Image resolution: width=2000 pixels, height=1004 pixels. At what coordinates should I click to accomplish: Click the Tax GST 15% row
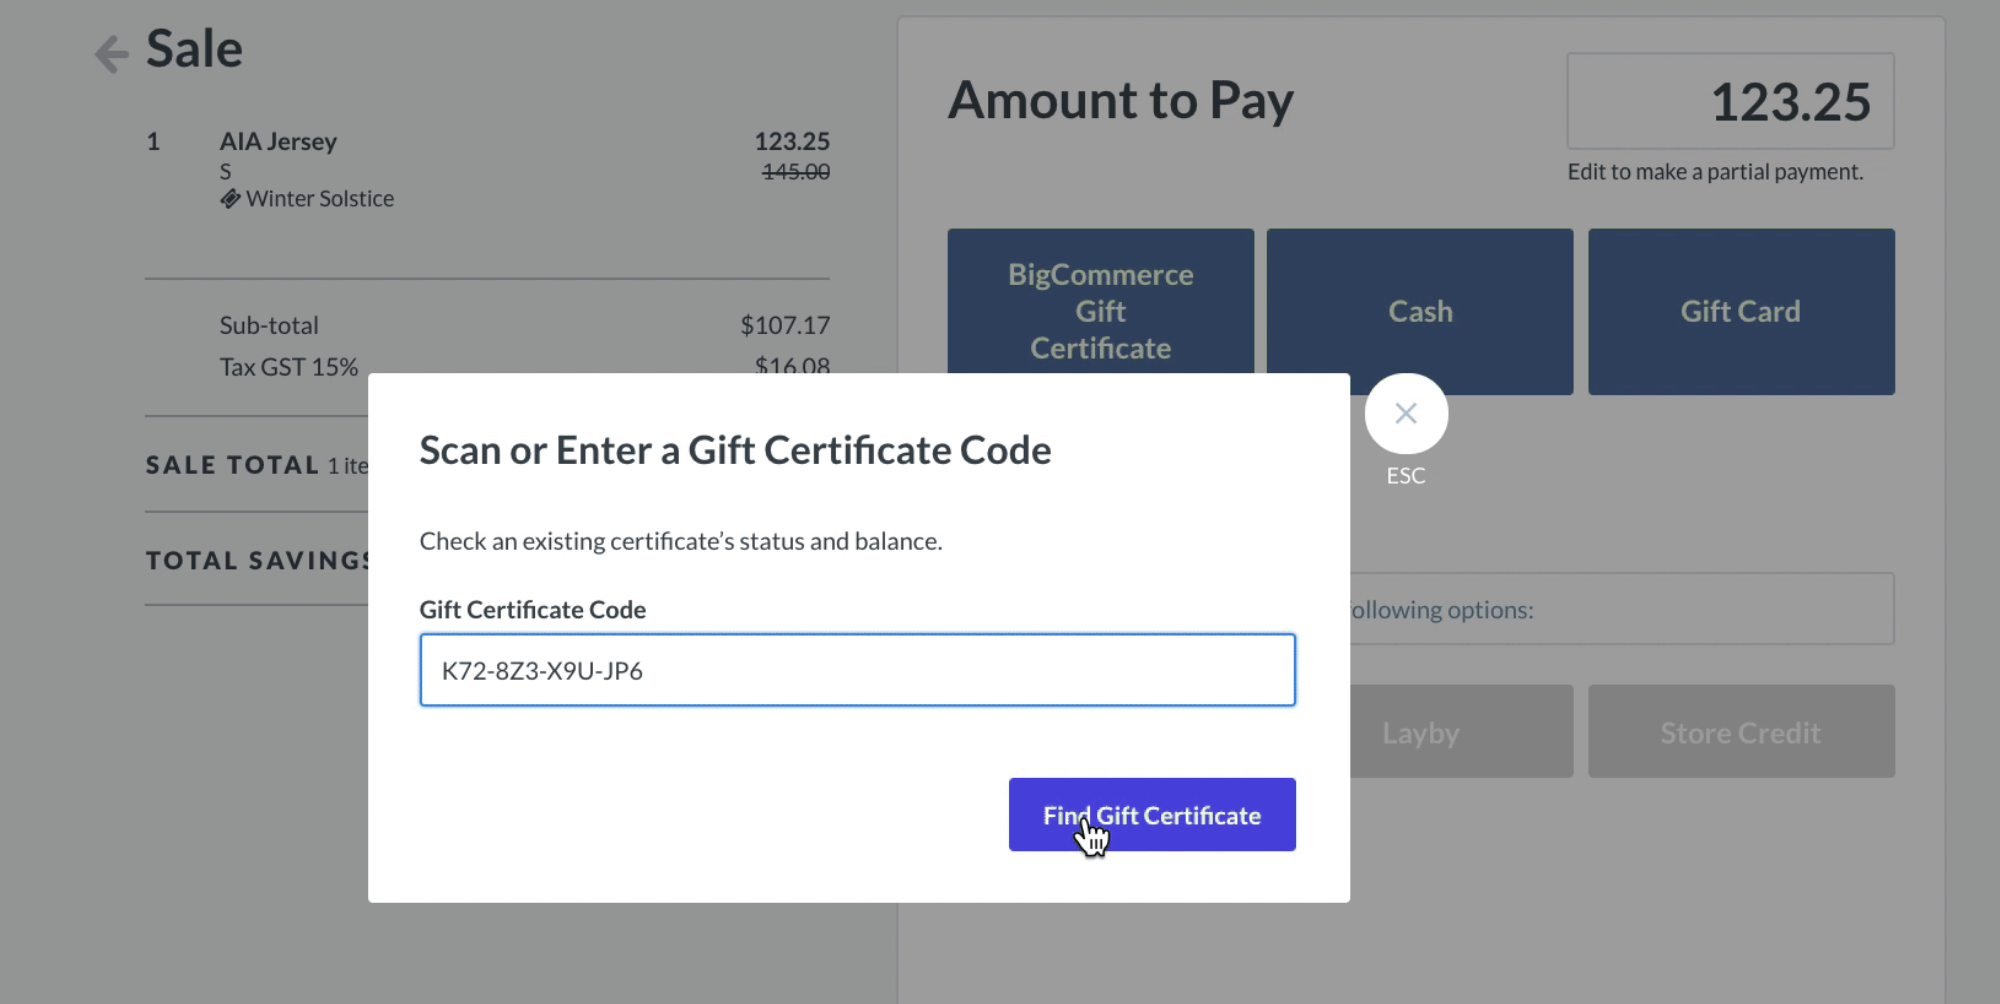(x=288, y=367)
